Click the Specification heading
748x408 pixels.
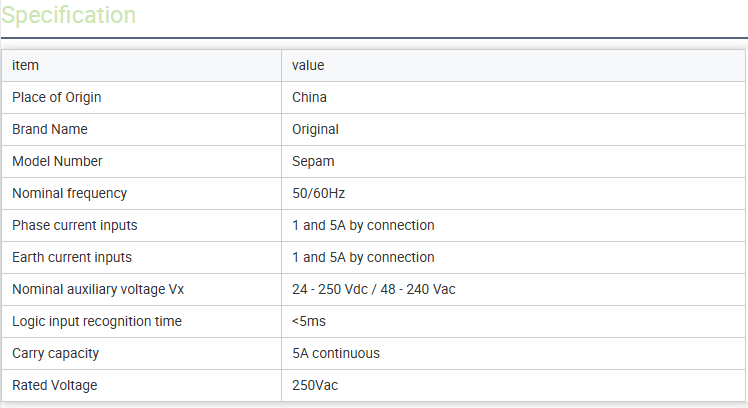click(x=69, y=15)
